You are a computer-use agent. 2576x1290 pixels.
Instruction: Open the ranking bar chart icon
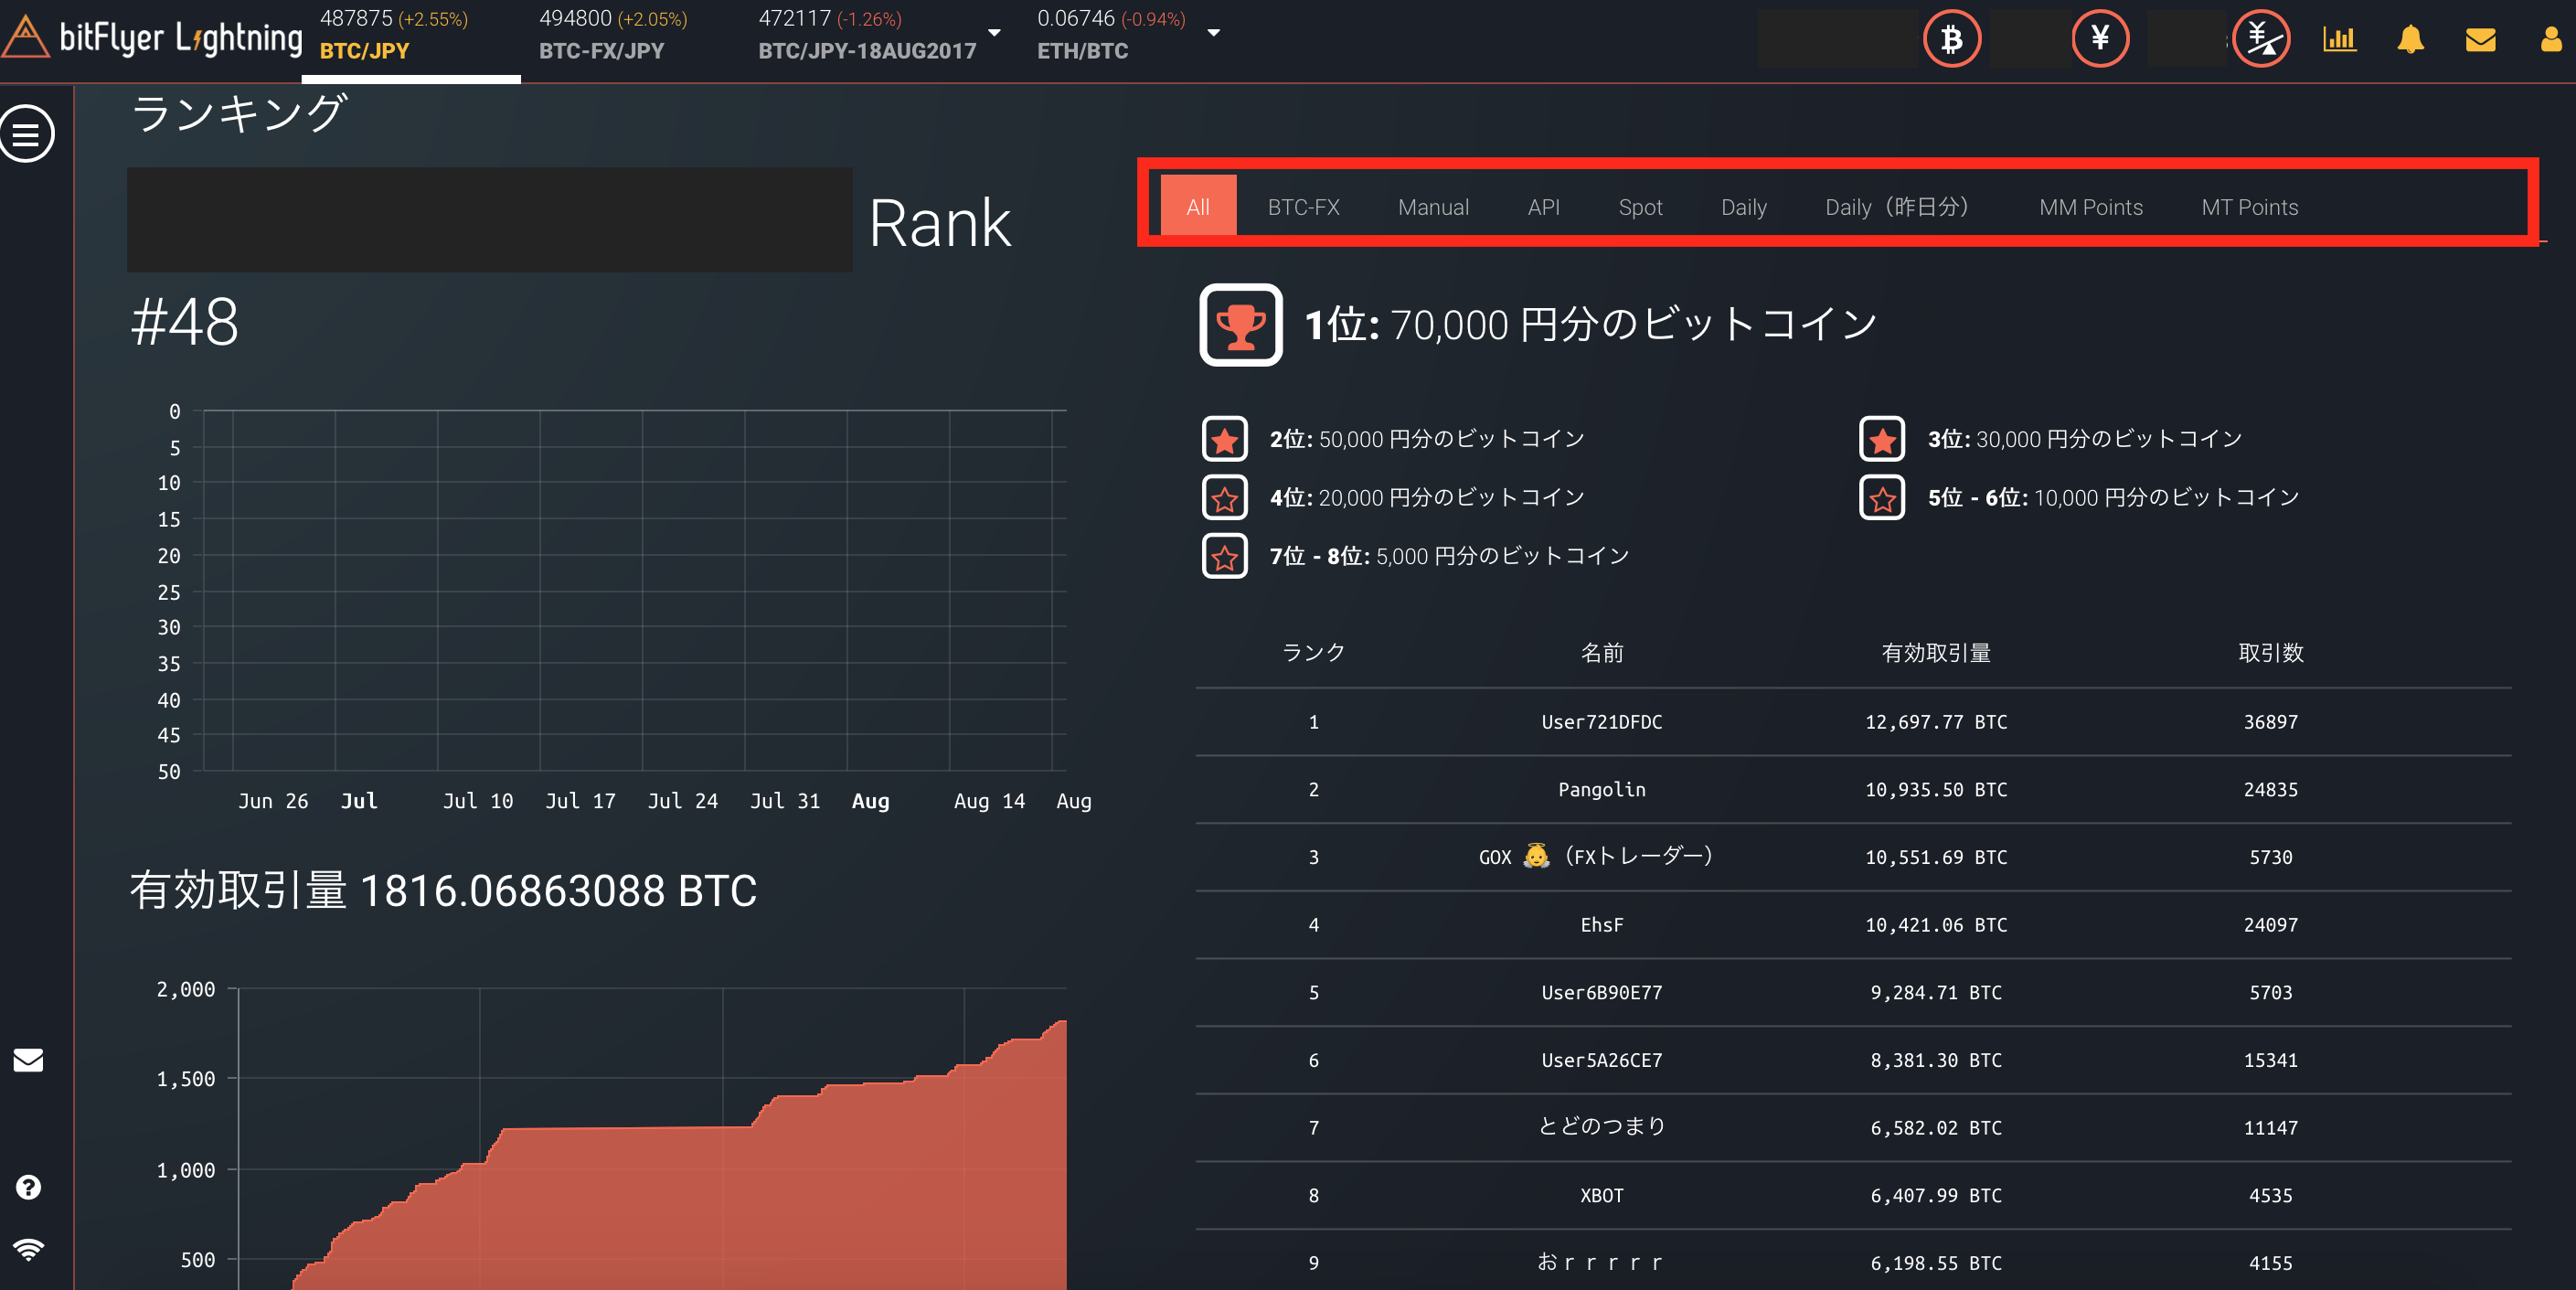point(2340,40)
